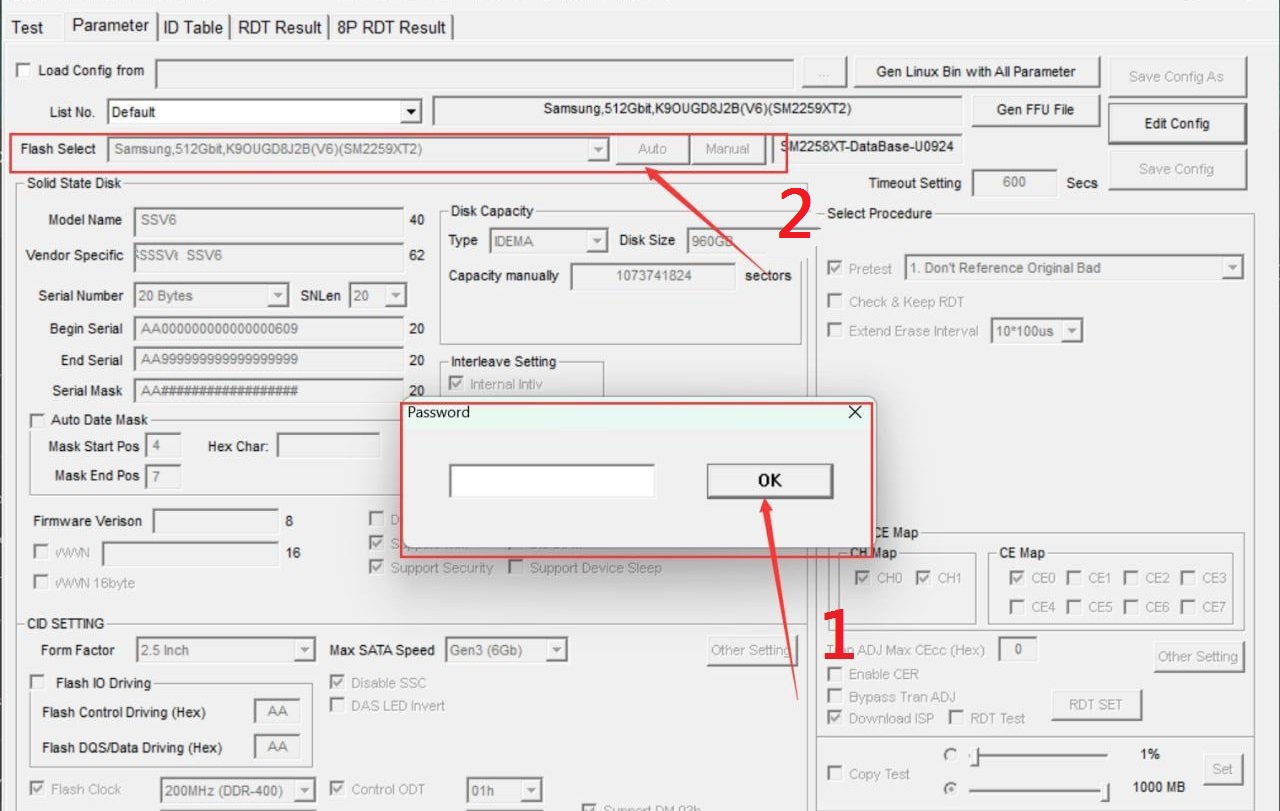Image resolution: width=1280 pixels, height=811 pixels.
Task: Click the Vendor Specific field
Action: [268, 256]
